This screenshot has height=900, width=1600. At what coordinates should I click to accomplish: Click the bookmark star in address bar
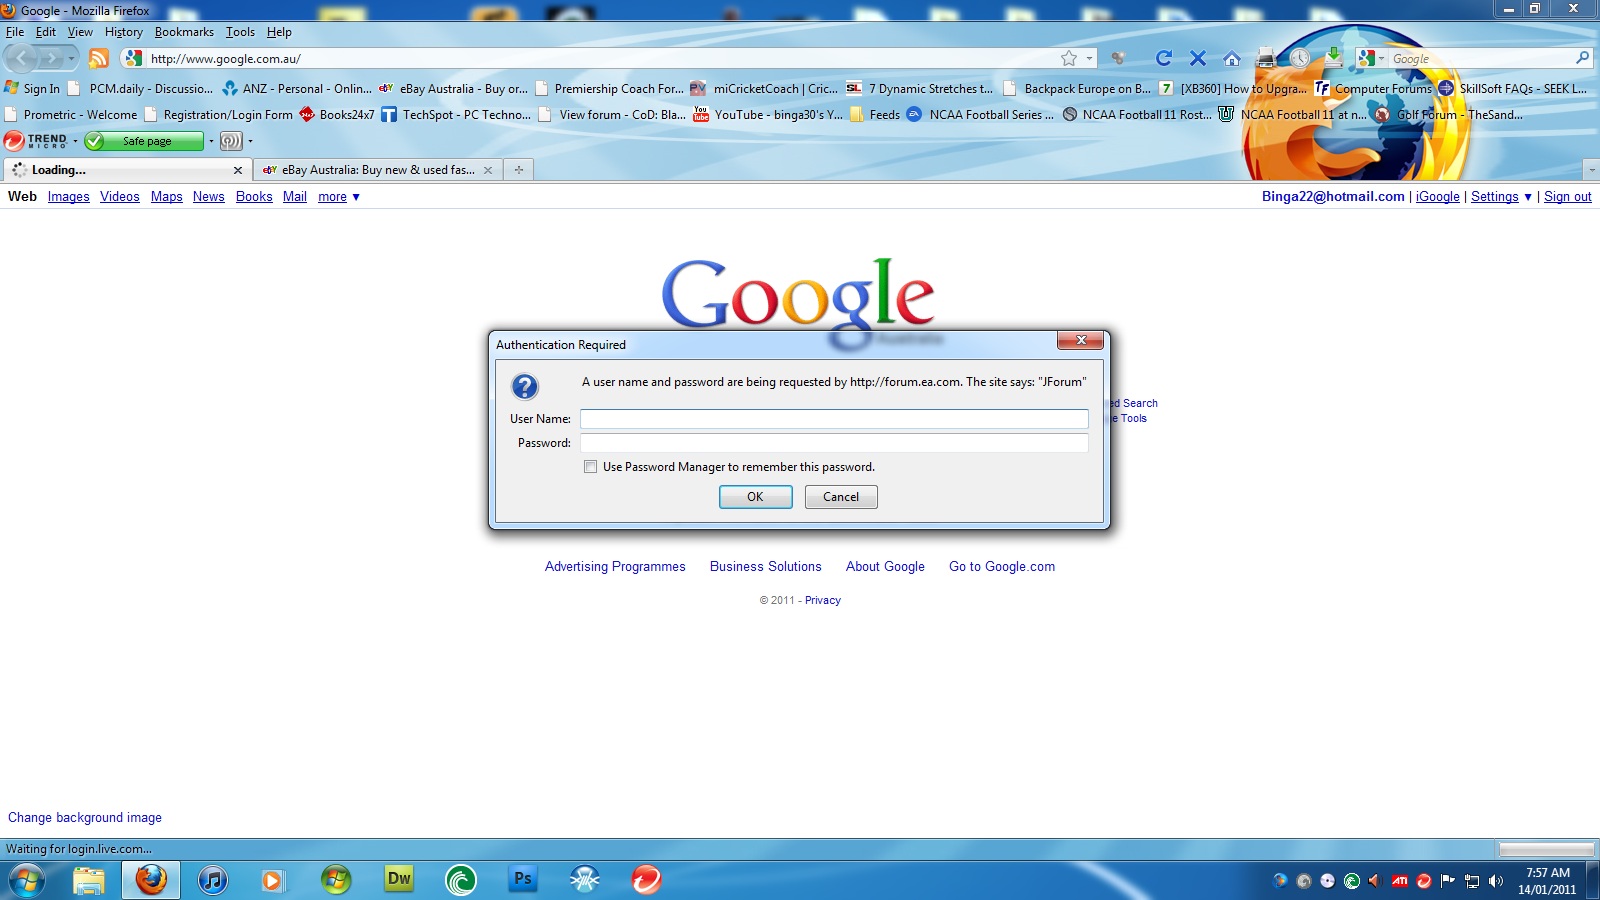[1069, 58]
